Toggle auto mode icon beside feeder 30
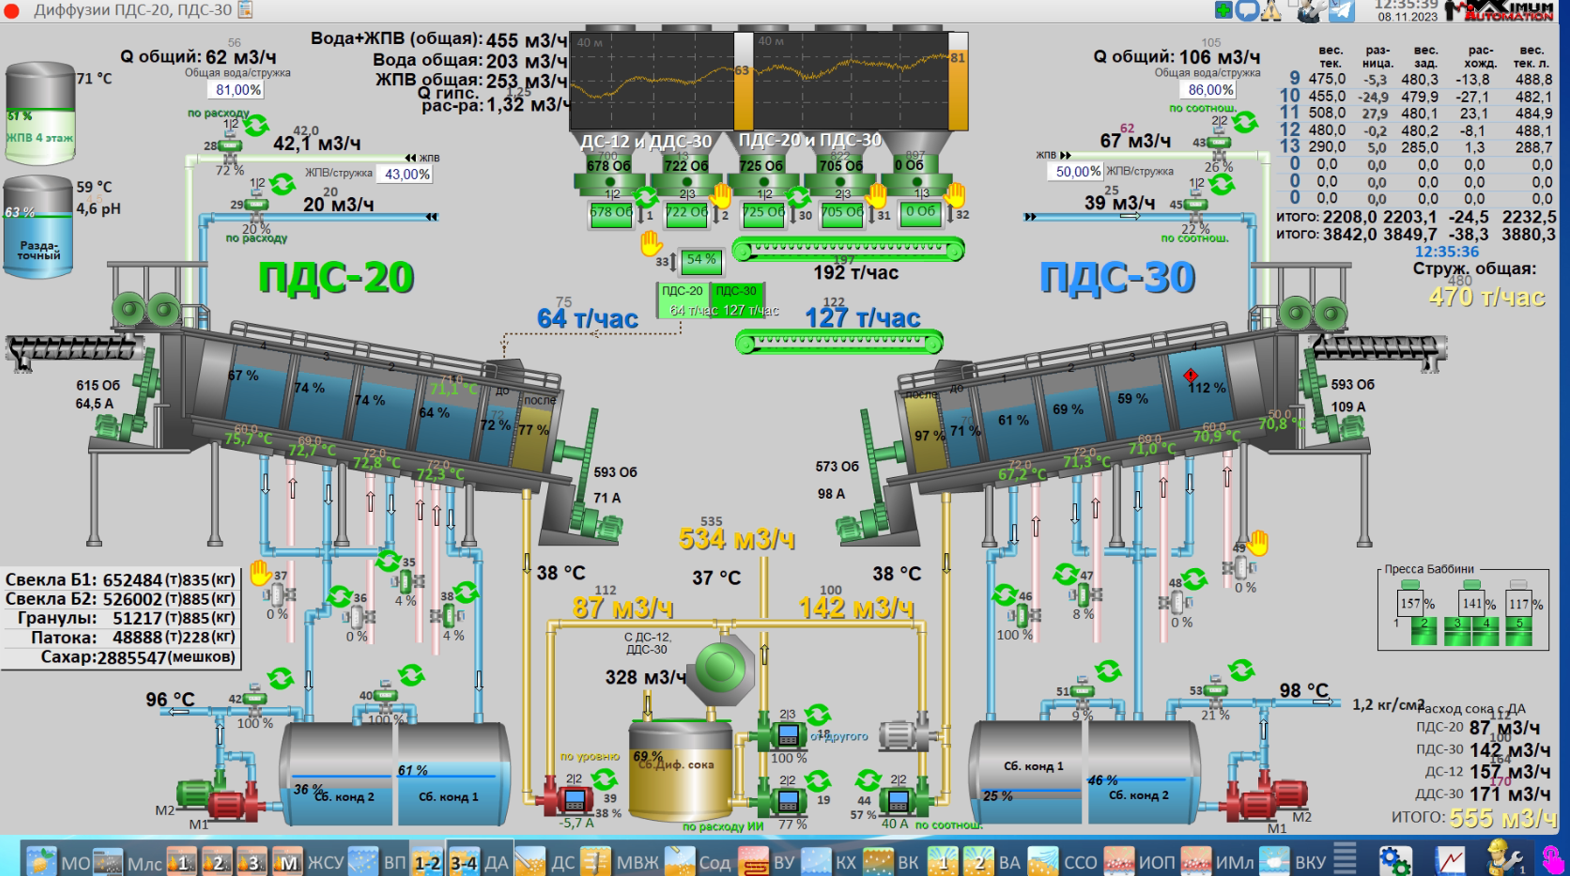This screenshot has height=876, width=1572. [798, 196]
